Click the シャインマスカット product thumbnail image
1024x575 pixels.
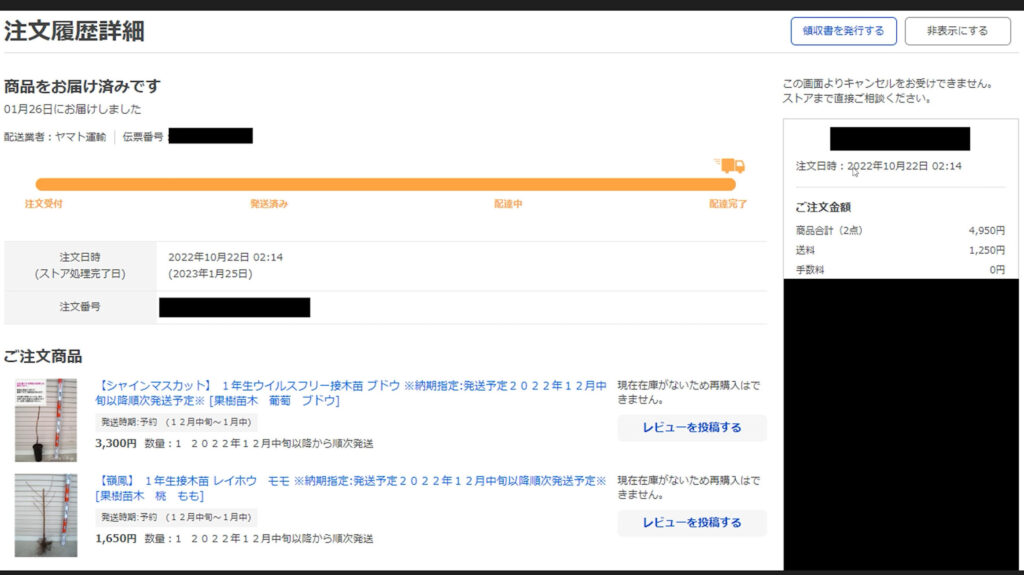46,419
